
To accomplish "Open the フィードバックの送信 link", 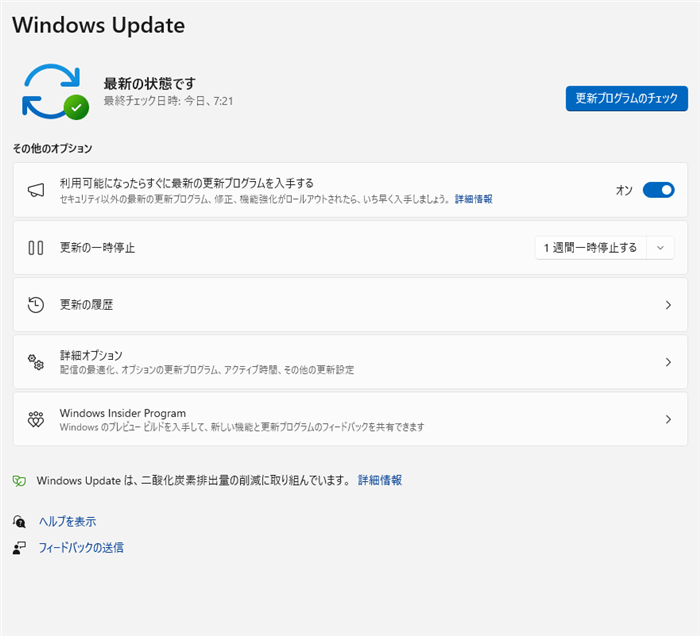I will pyautogui.click(x=81, y=548).
